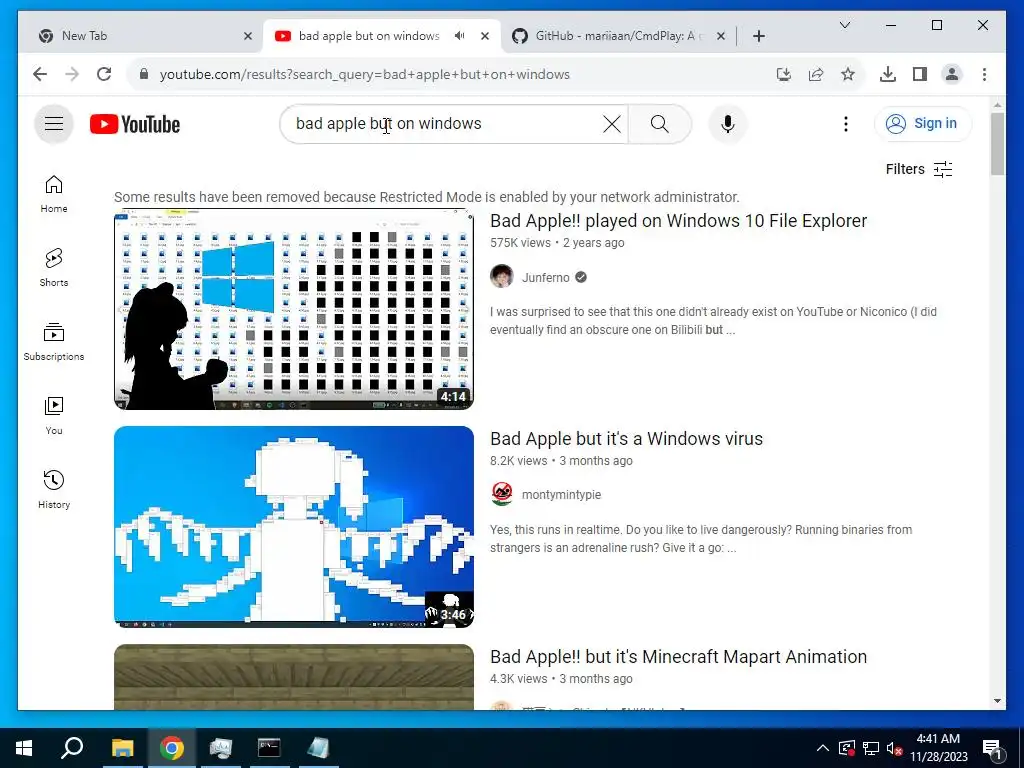Open Windows taskbar search

[x=72, y=748]
